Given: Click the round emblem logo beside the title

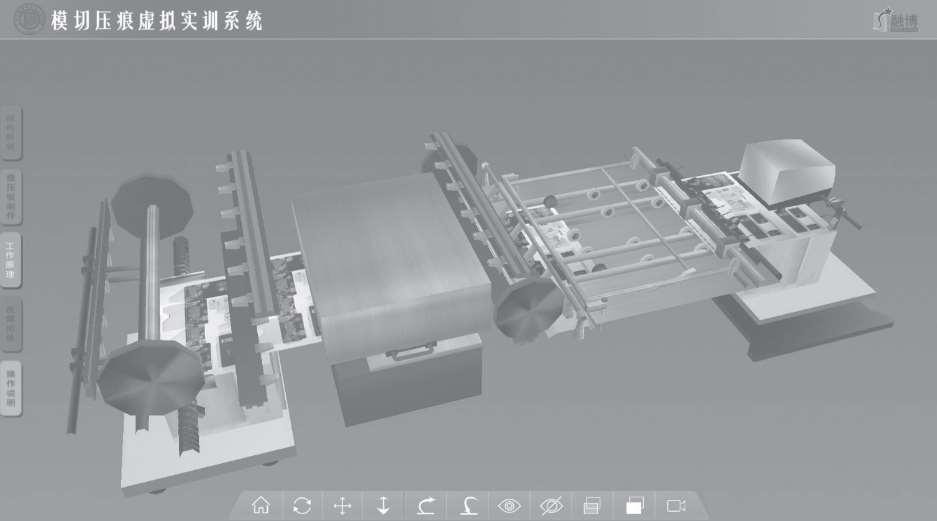Looking at the screenshot, I should (x=28, y=19).
